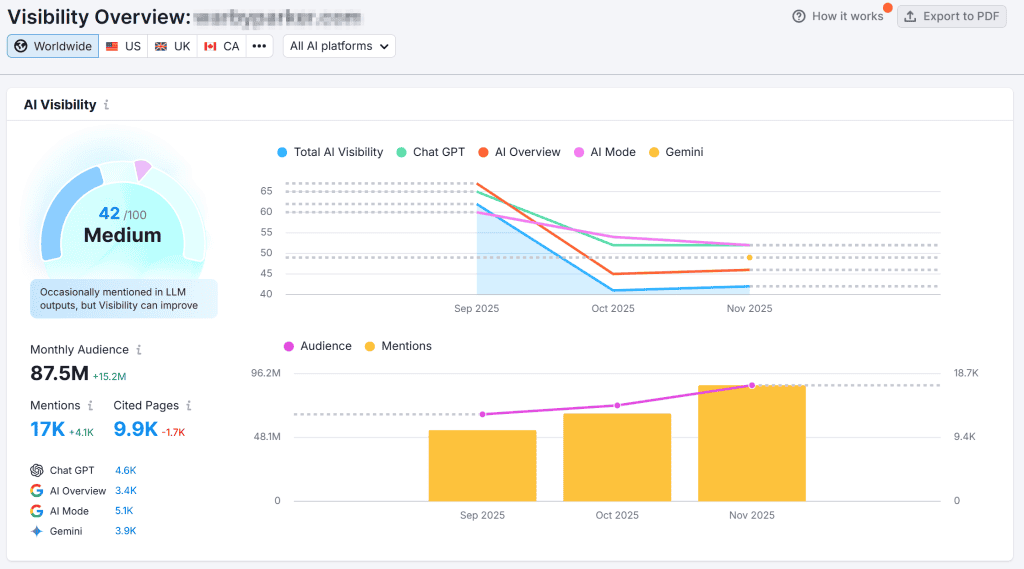Click the 17K Mentions total
The width and height of the screenshot is (1024, 569).
tap(47, 429)
